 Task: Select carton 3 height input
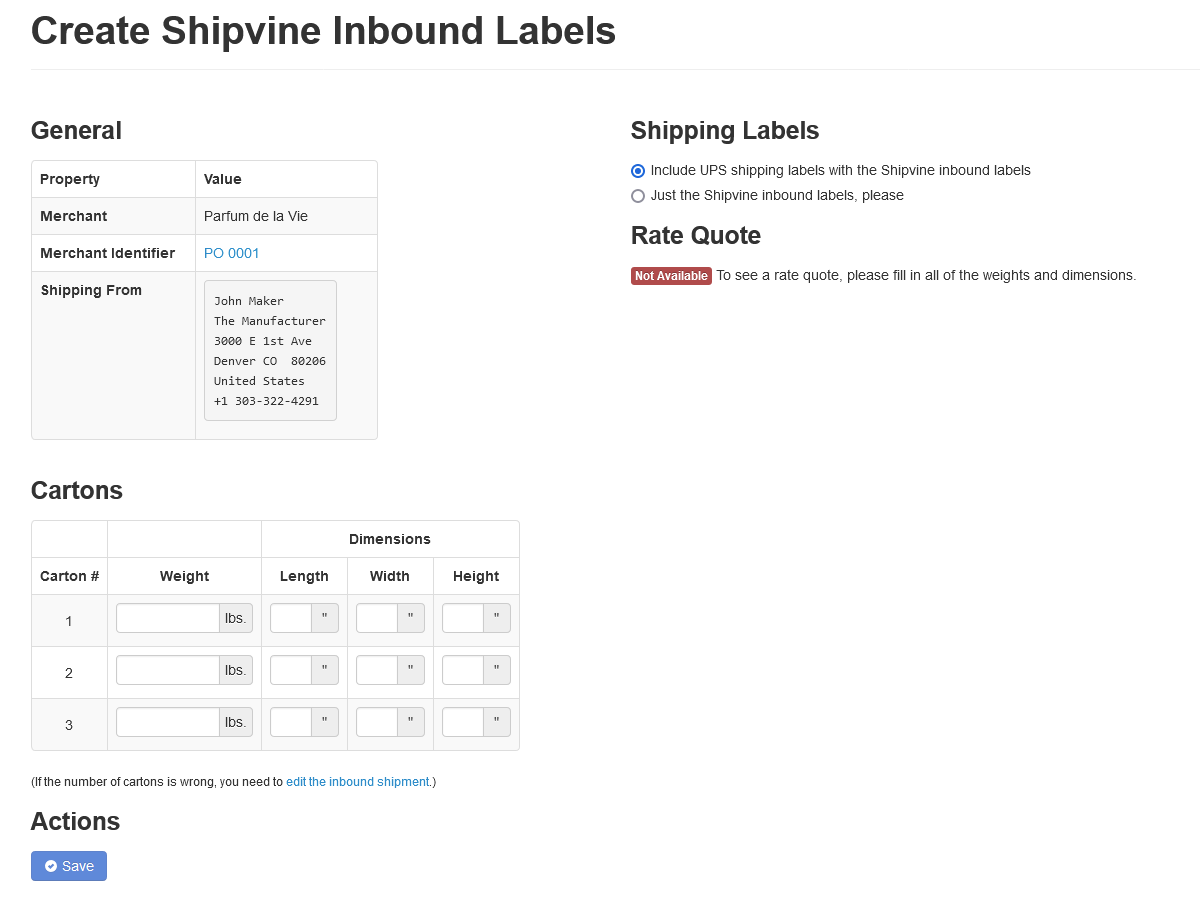coord(463,722)
